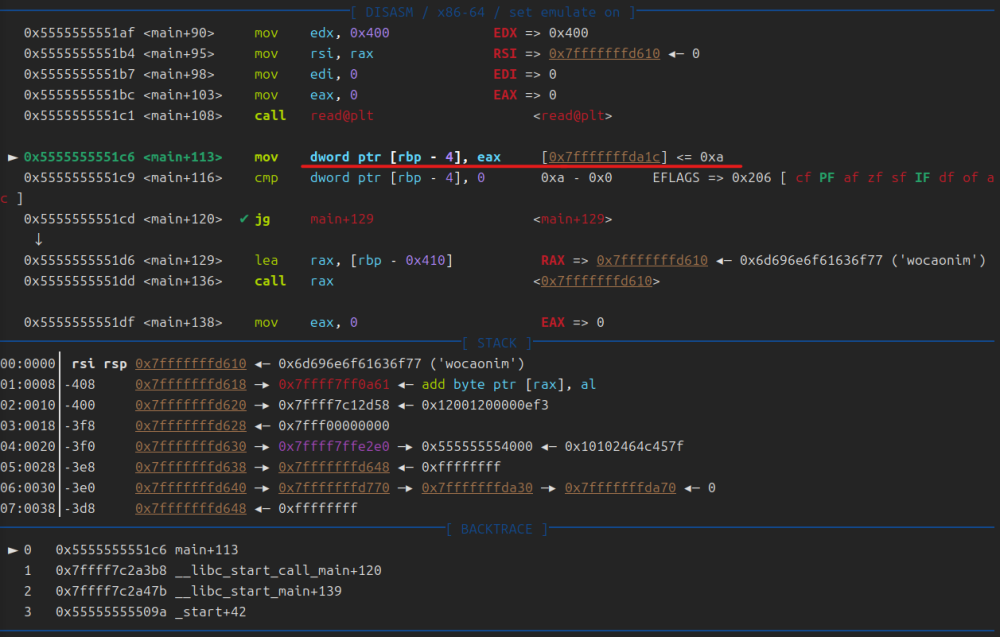Screen dimensions: 1000x637
Task: Click the green checkmark next to jg
Action: point(244,219)
